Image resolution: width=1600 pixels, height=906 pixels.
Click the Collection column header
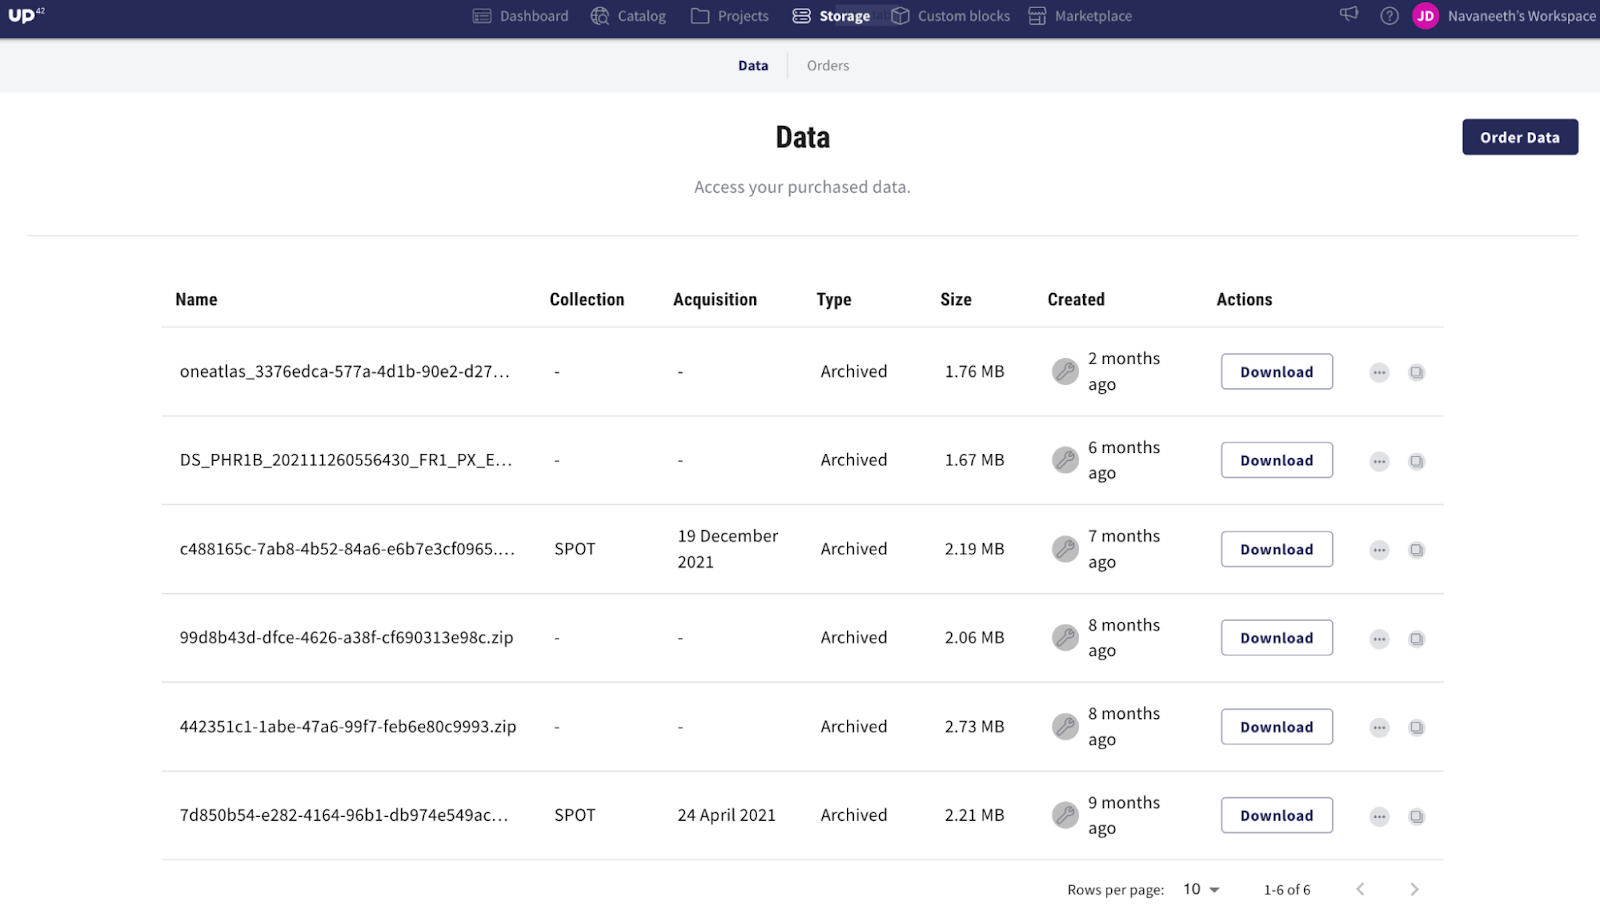[x=587, y=299]
